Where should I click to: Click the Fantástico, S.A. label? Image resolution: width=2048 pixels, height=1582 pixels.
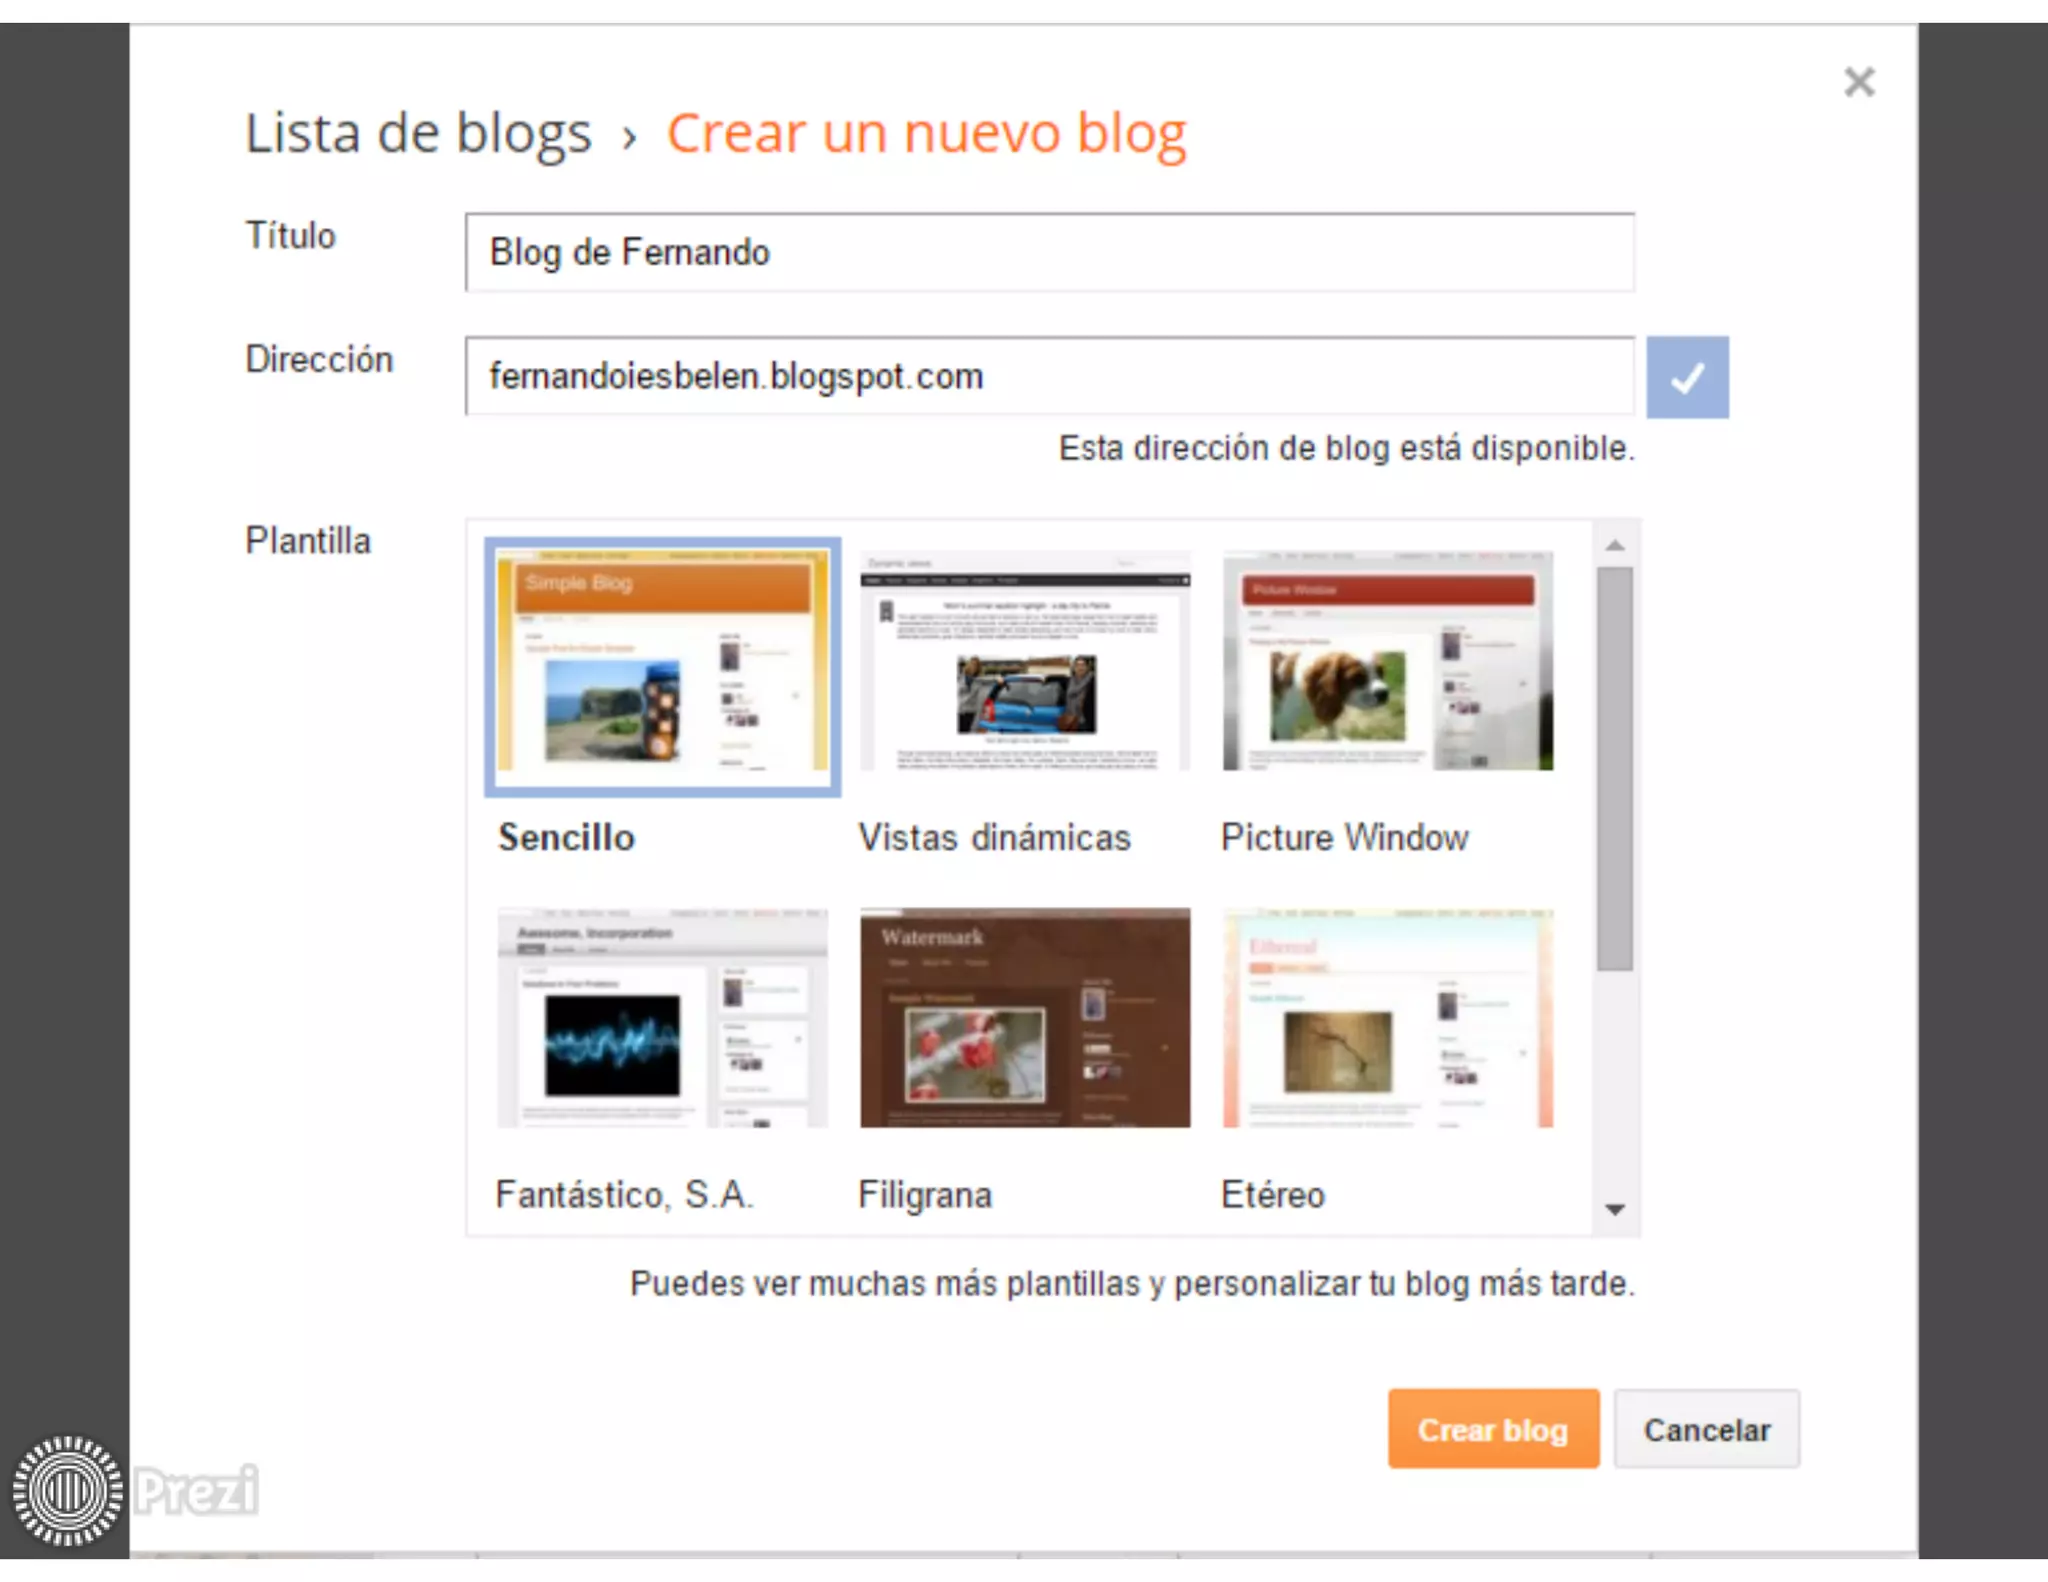coord(625,1195)
